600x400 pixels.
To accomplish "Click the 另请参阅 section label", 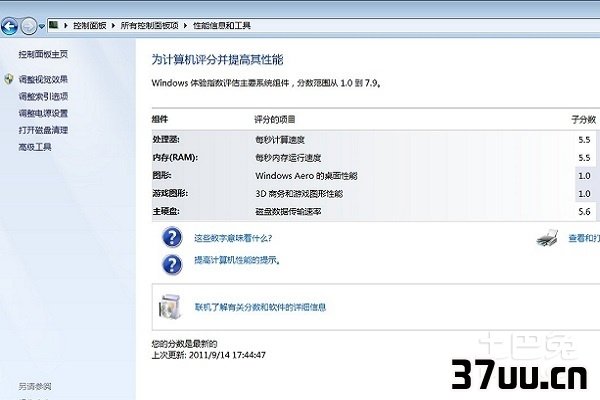I will 35,386.
